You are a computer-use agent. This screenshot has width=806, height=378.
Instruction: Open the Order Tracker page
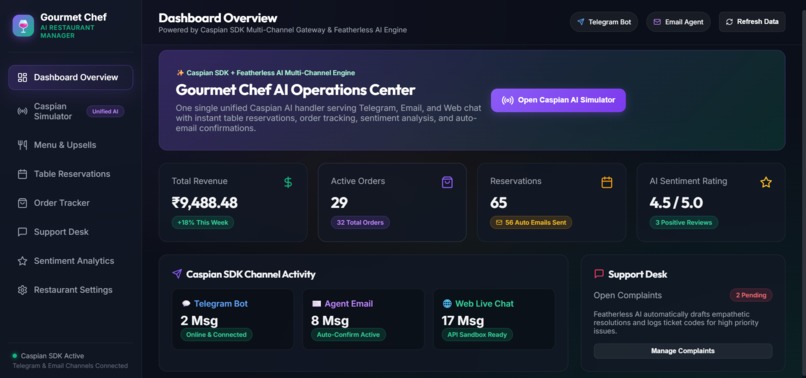pyautogui.click(x=70, y=203)
